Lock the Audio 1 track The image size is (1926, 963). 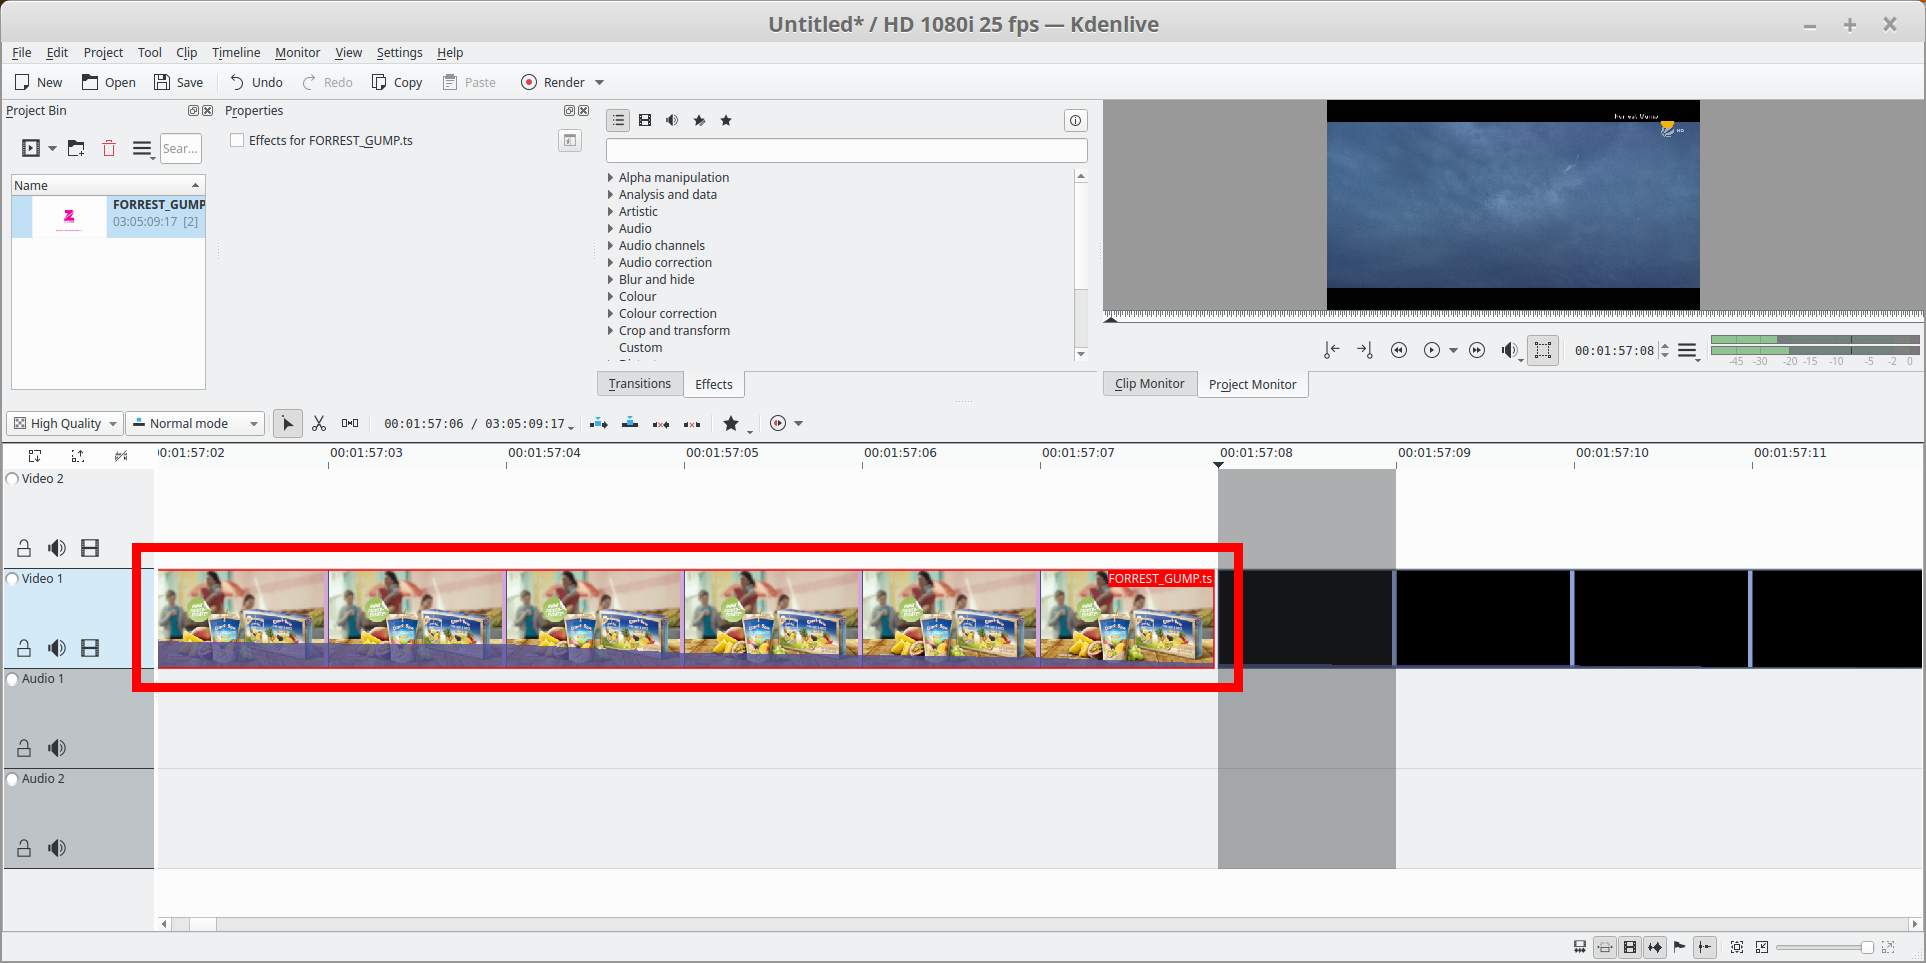pyautogui.click(x=24, y=748)
